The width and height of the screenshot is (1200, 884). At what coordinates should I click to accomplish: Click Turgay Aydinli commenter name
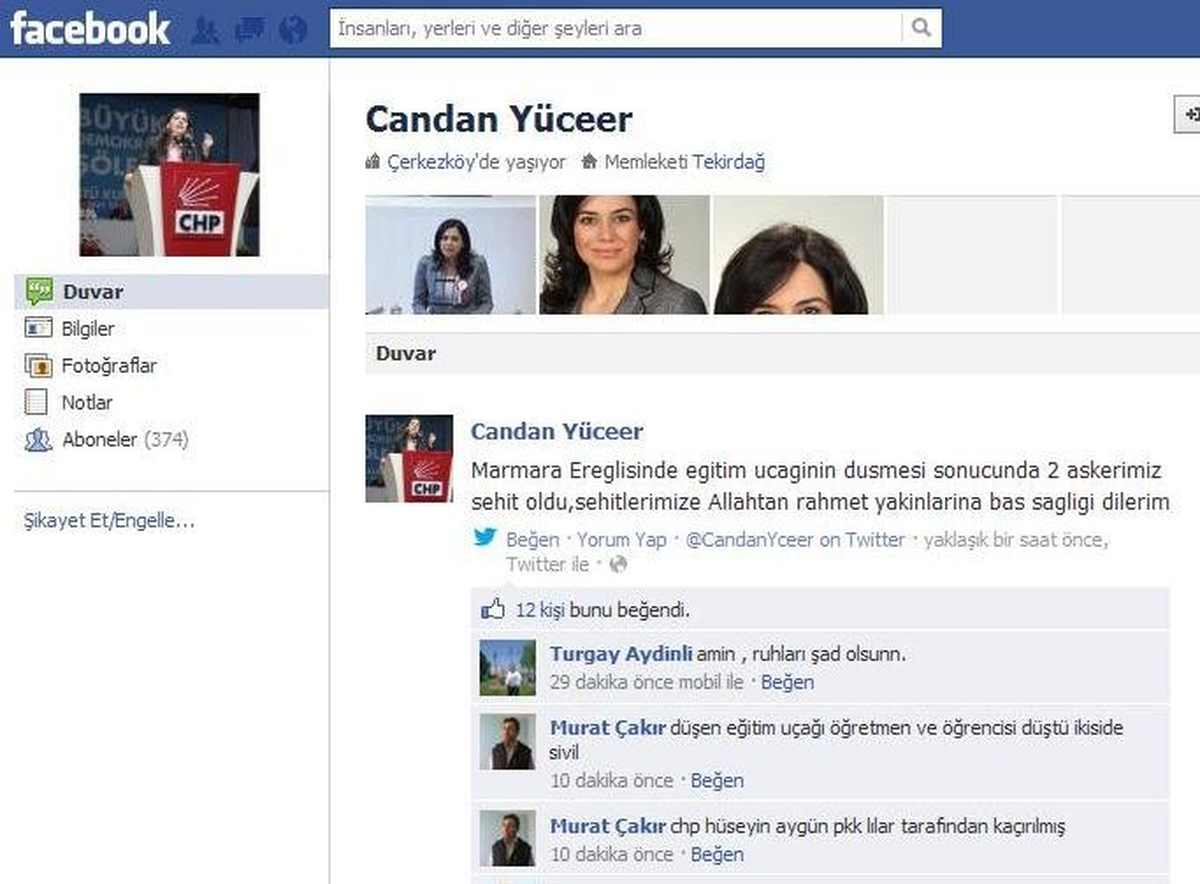pyautogui.click(x=621, y=655)
